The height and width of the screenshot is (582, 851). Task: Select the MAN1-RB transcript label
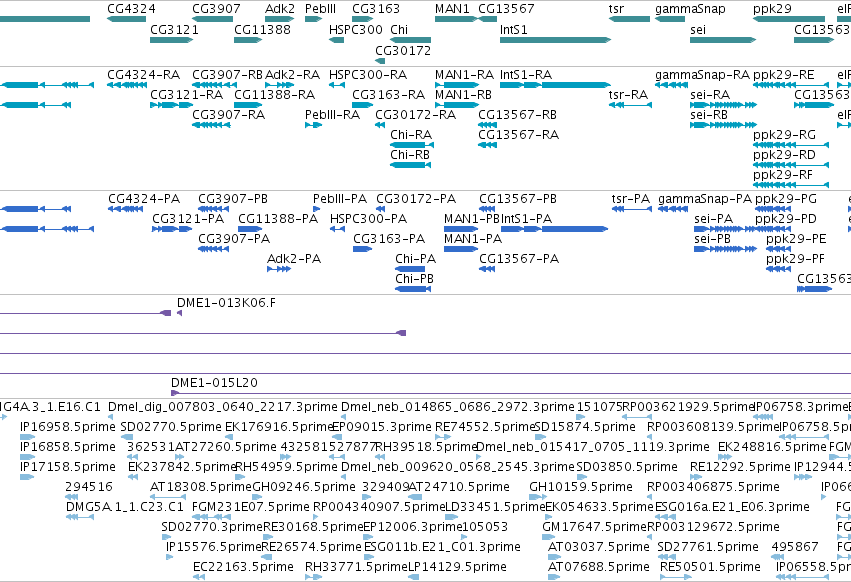[463, 94]
